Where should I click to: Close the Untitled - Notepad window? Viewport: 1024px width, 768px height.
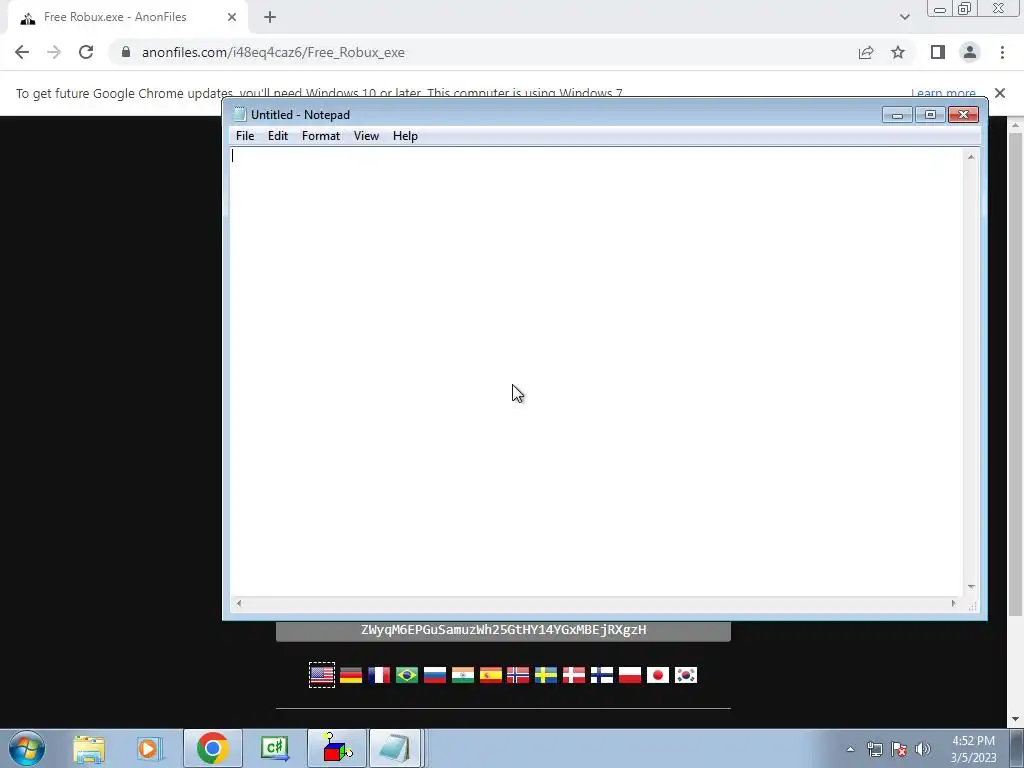click(x=963, y=115)
